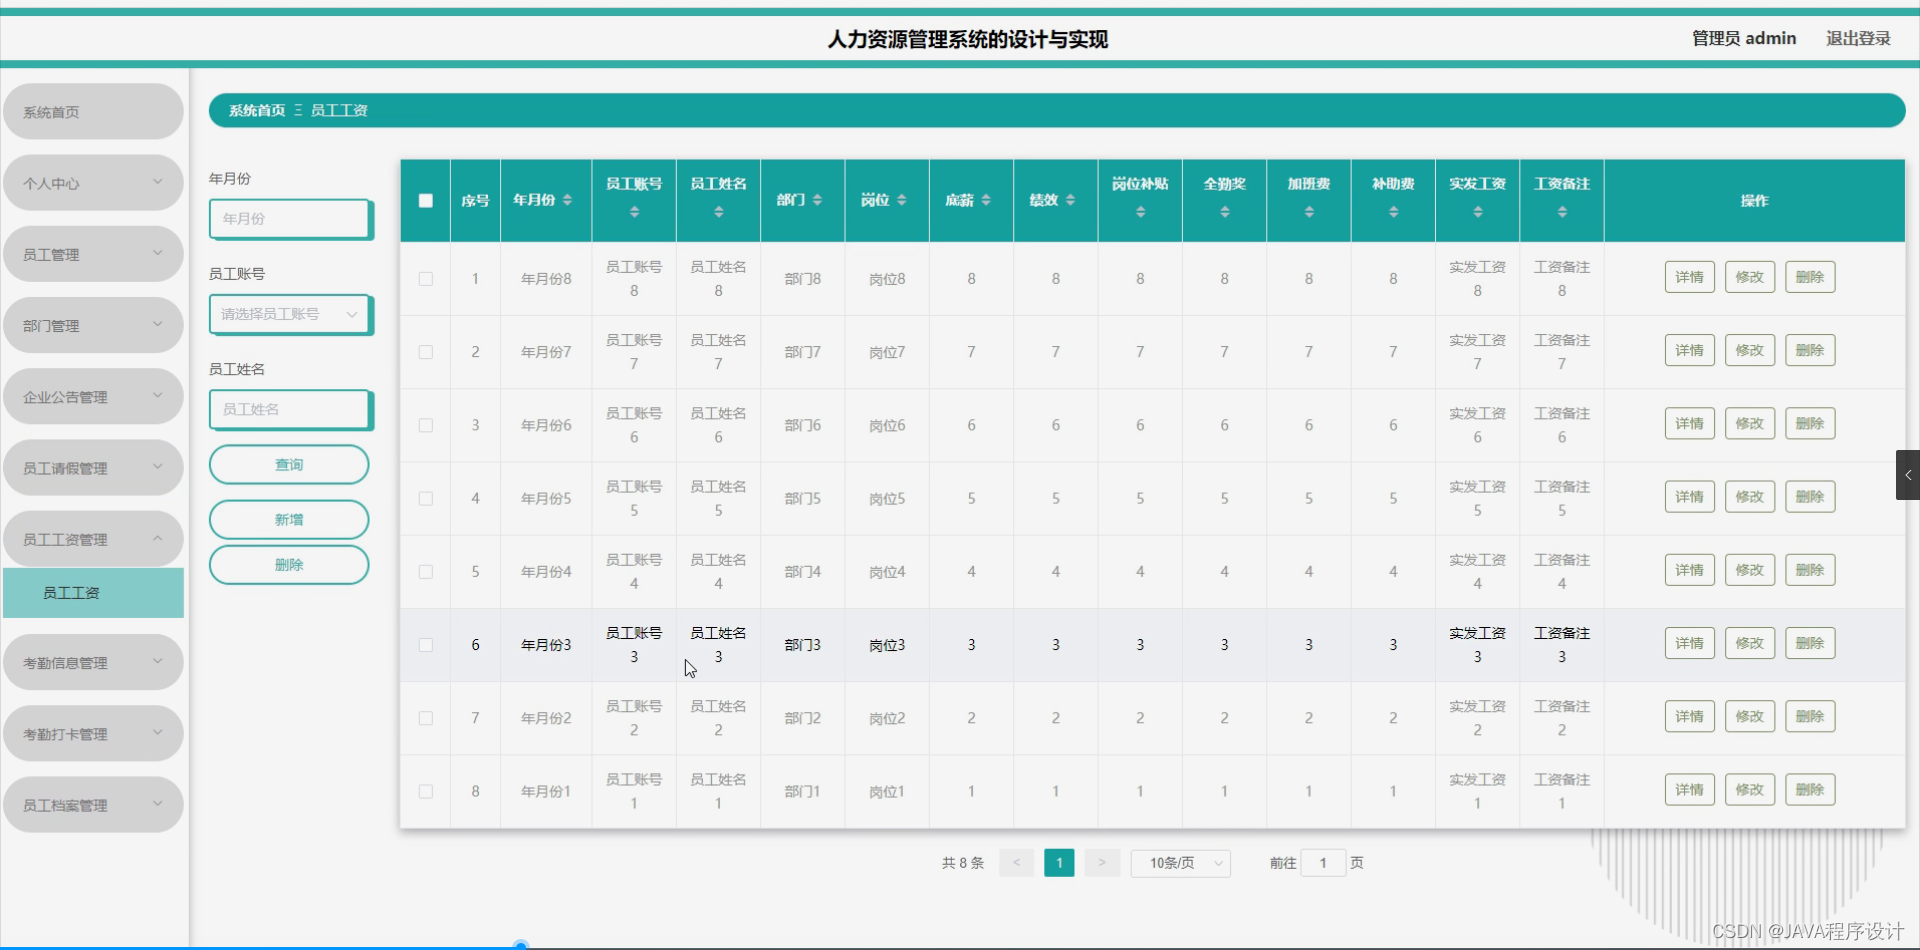This screenshot has height=950, width=1920.
Task: Sort by 工资备注 column sort arrows
Action: (1562, 212)
